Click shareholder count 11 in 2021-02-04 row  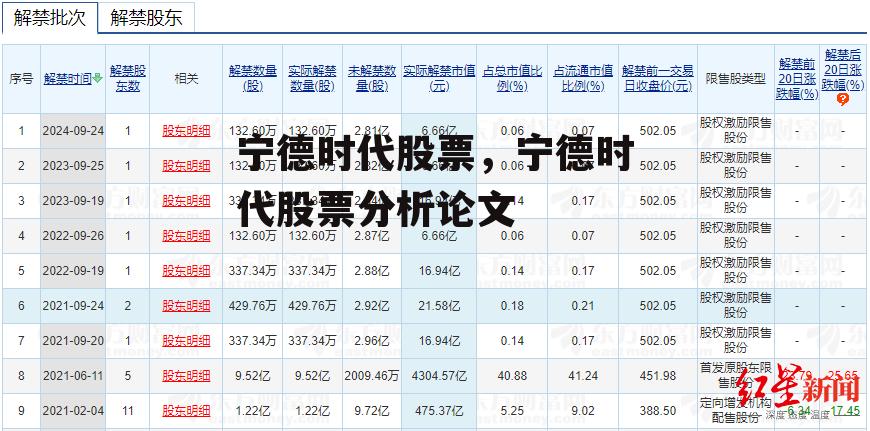point(128,411)
